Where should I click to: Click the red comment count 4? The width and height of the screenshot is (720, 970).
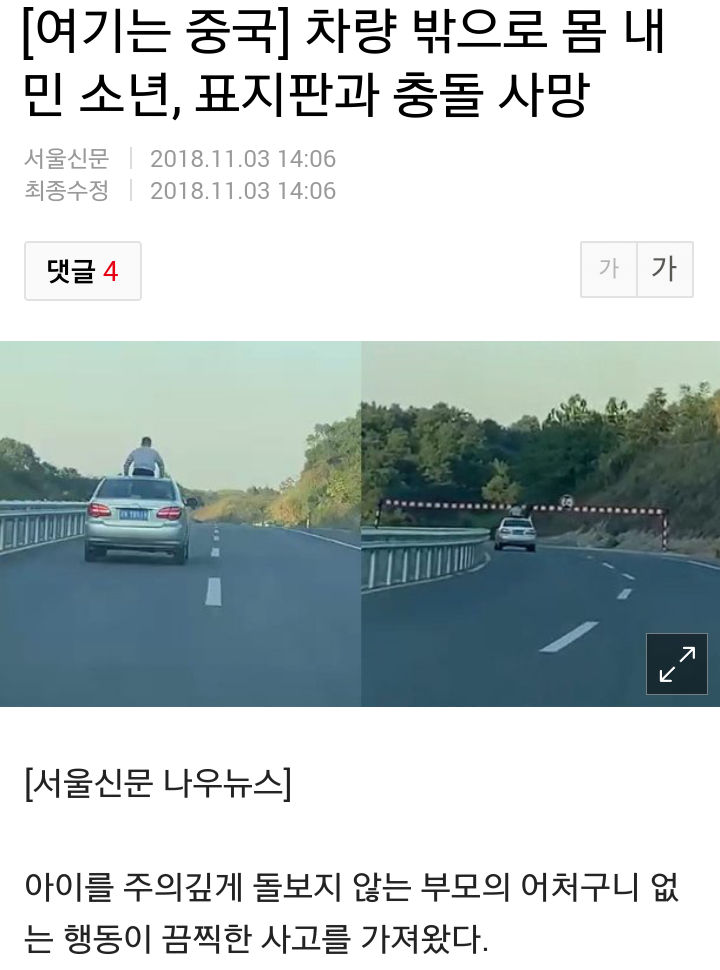click(x=110, y=271)
